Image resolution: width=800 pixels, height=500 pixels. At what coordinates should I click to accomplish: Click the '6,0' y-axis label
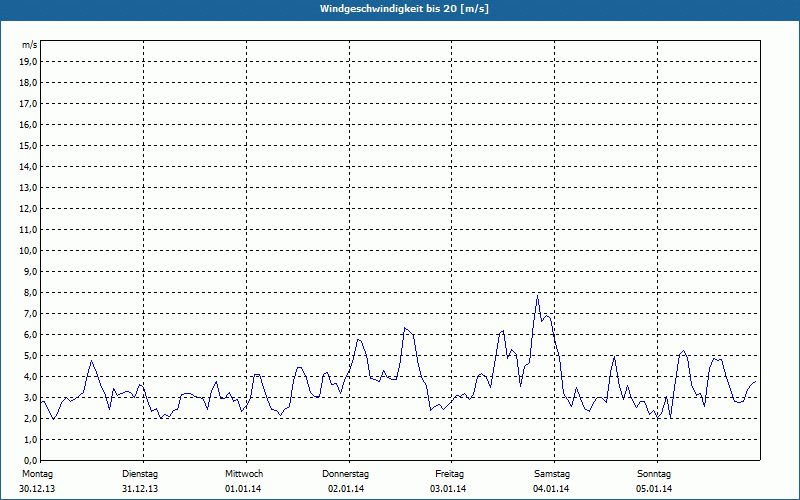pyautogui.click(x=31, y=334)
